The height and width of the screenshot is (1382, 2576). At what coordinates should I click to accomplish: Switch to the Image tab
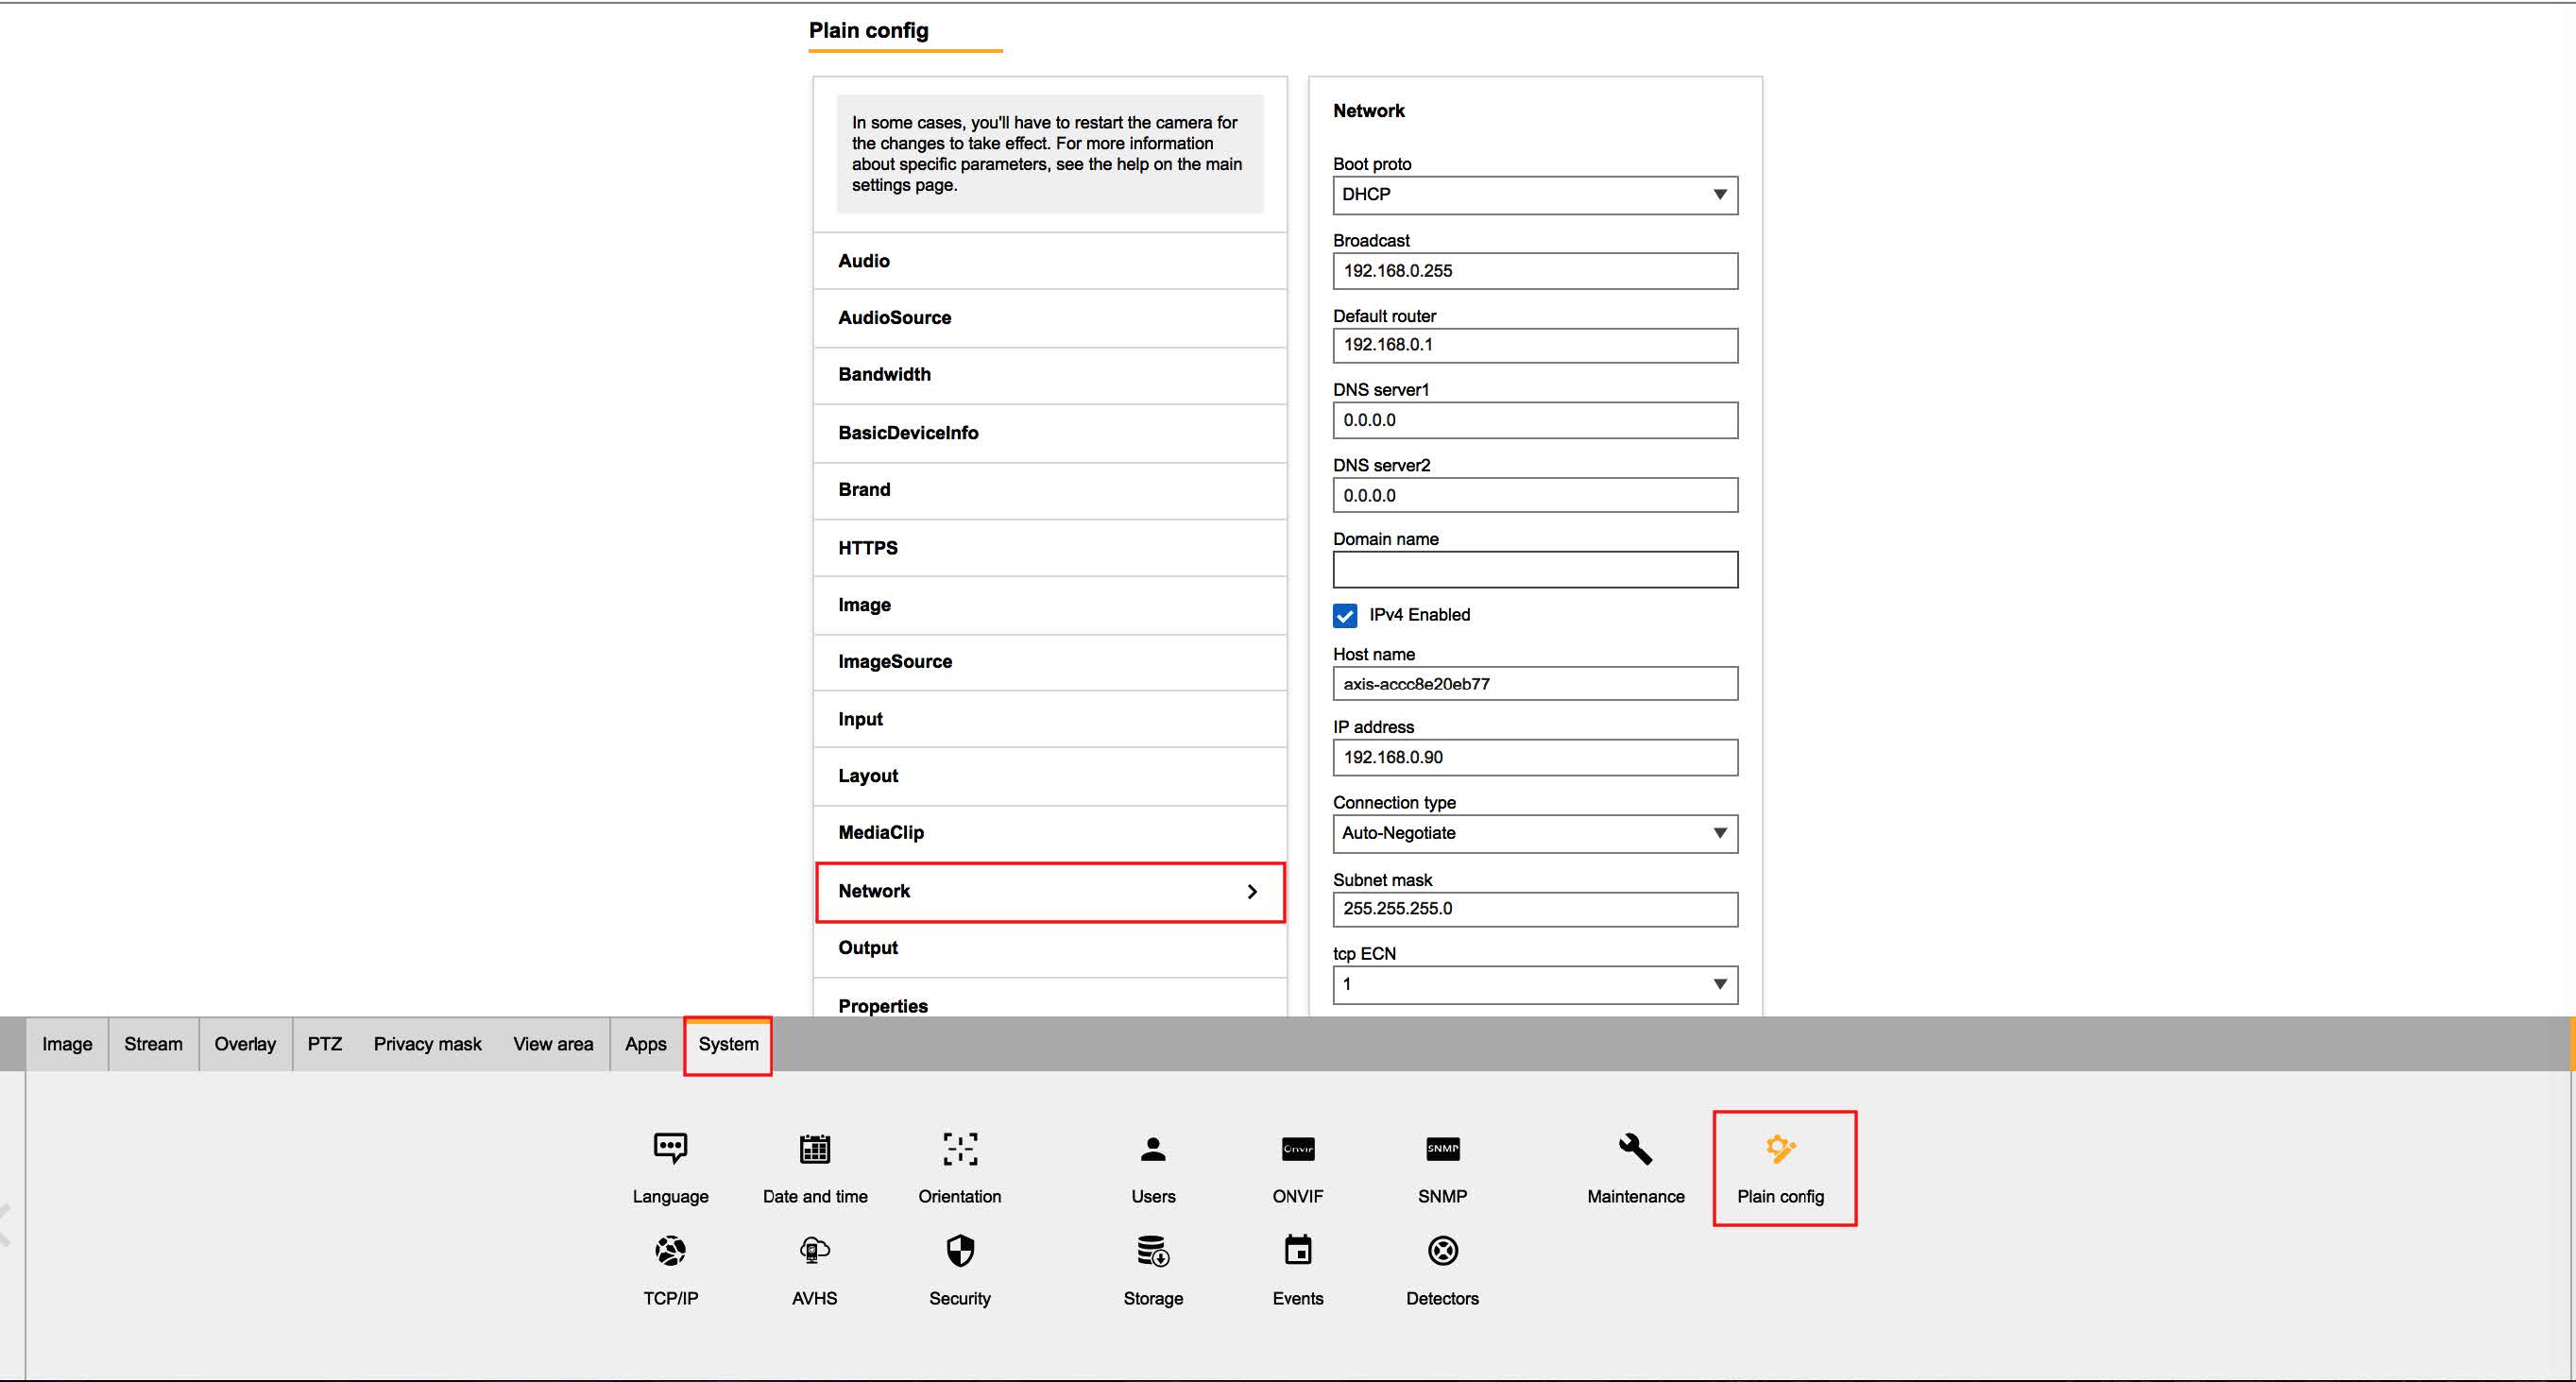pos(67,1044)
